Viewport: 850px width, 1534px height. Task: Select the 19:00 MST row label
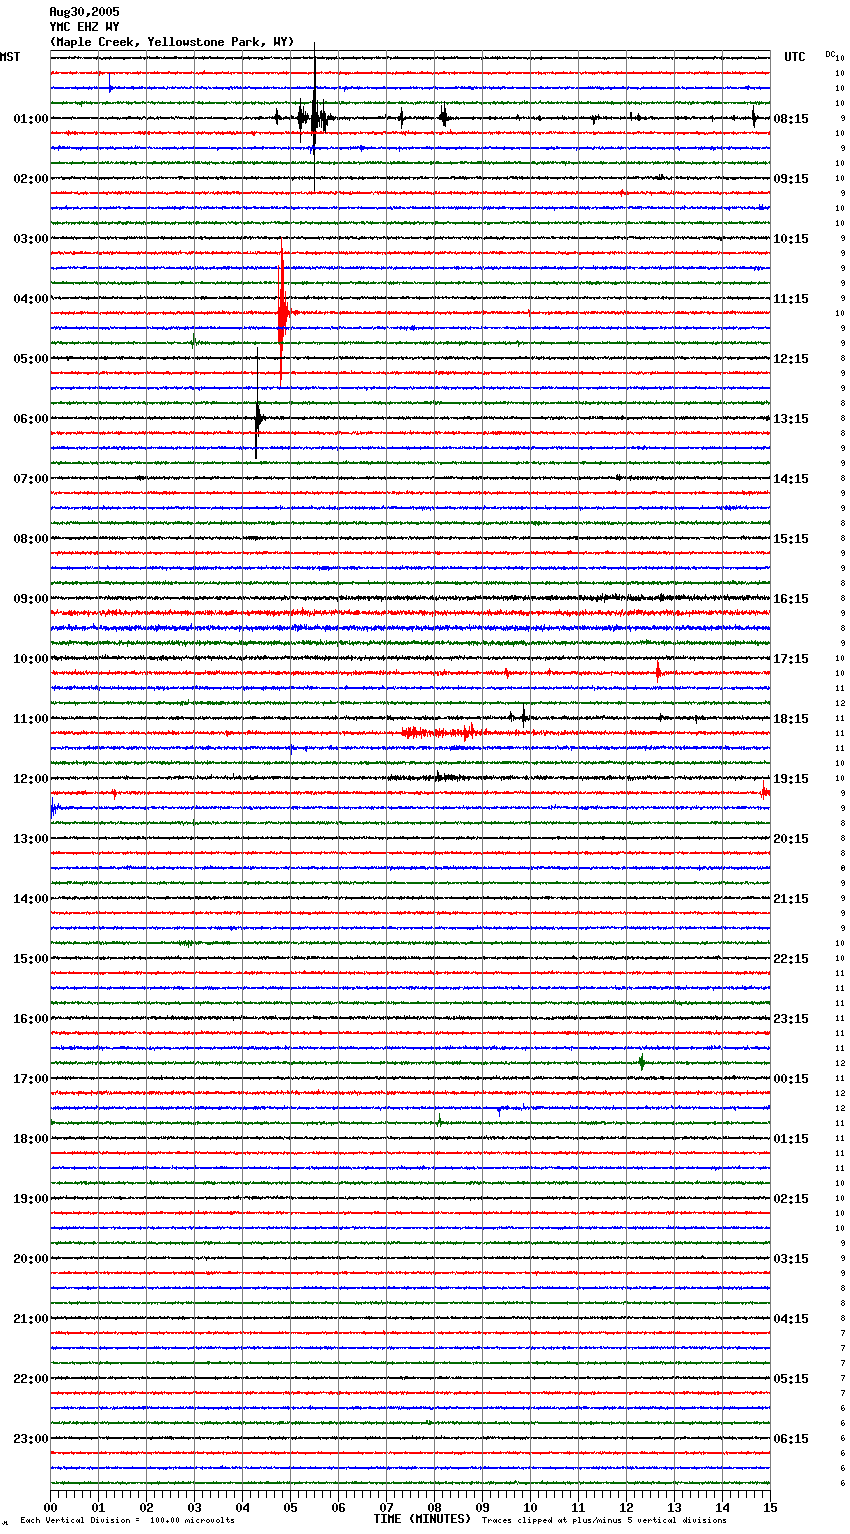point(31,1199)
